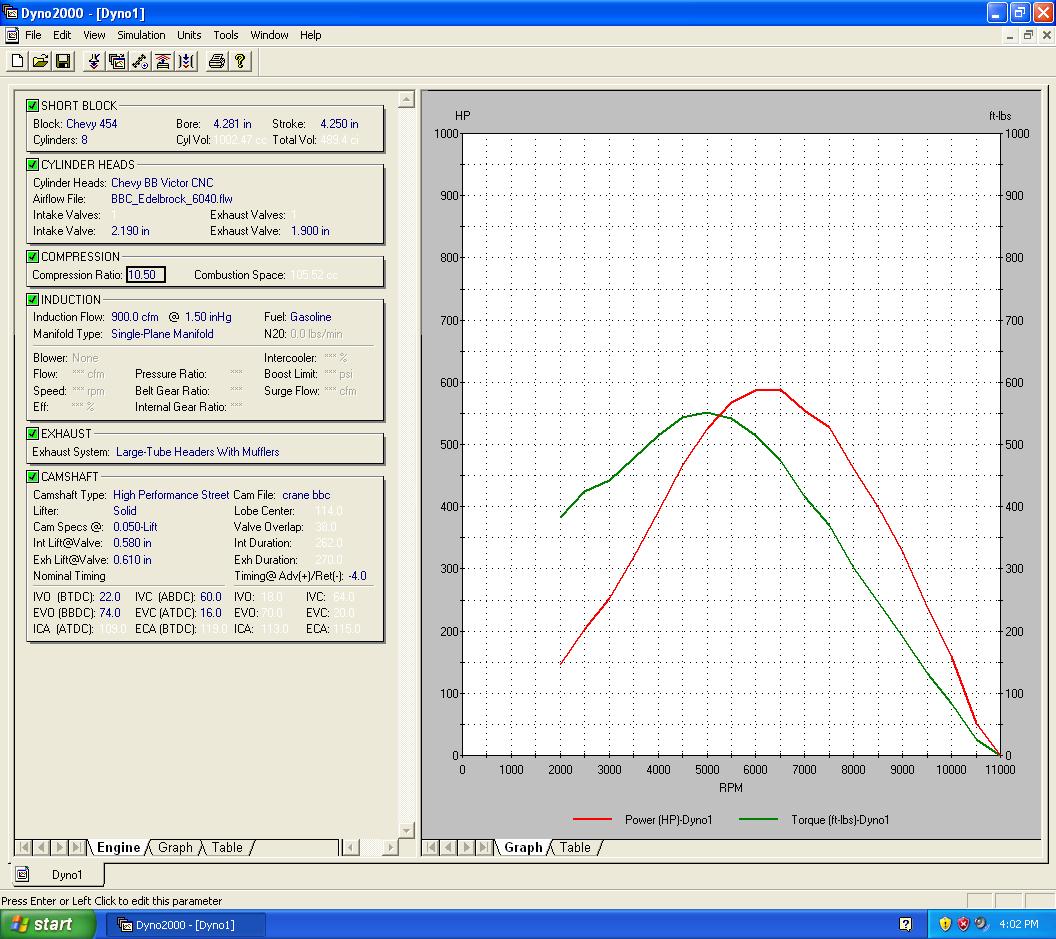
Task: Change the Lifter type Solid
Action: [125, 511]
